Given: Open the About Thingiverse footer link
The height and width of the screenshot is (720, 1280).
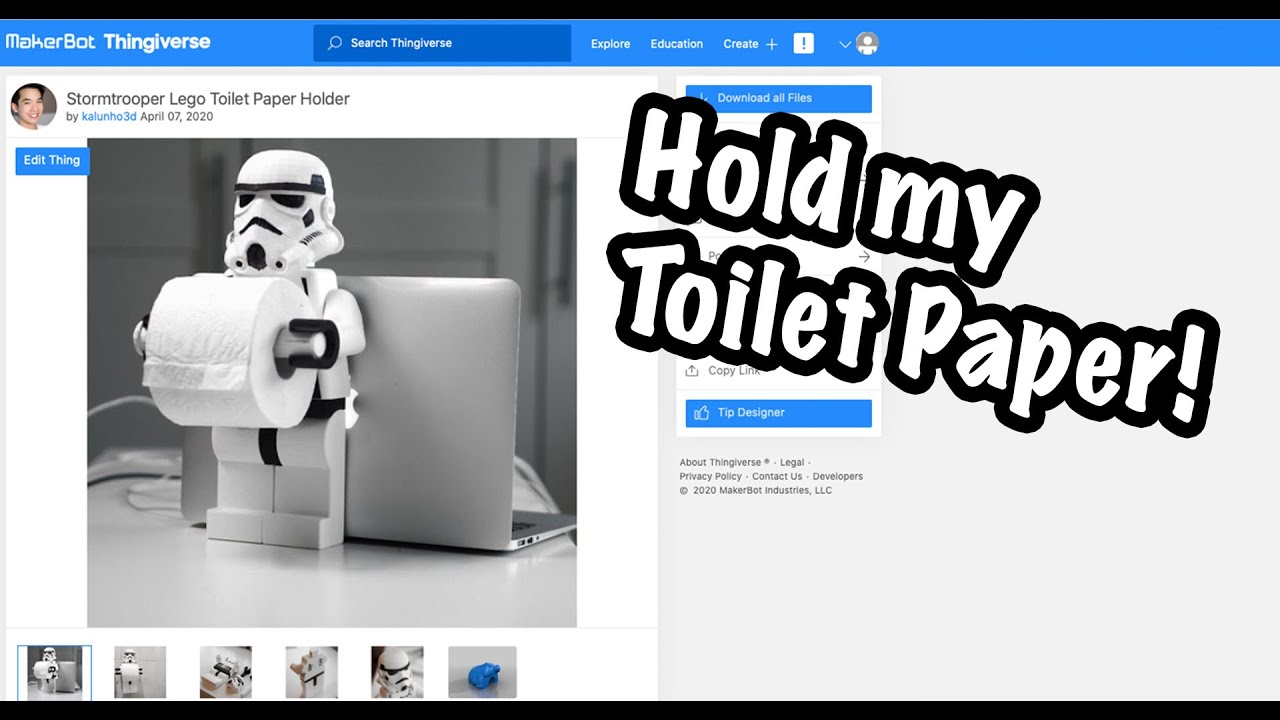Looking at the screenshot, I should tap(725, 463).
